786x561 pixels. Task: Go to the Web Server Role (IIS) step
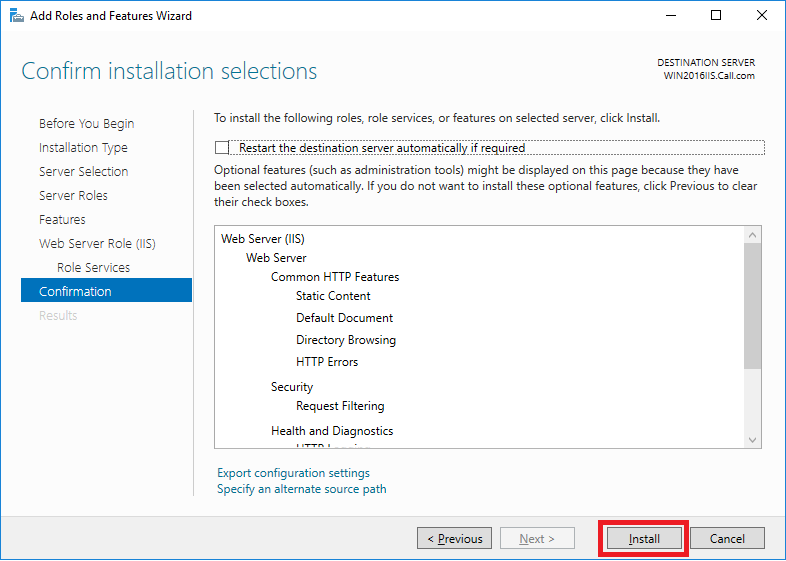tap(97, 244)
